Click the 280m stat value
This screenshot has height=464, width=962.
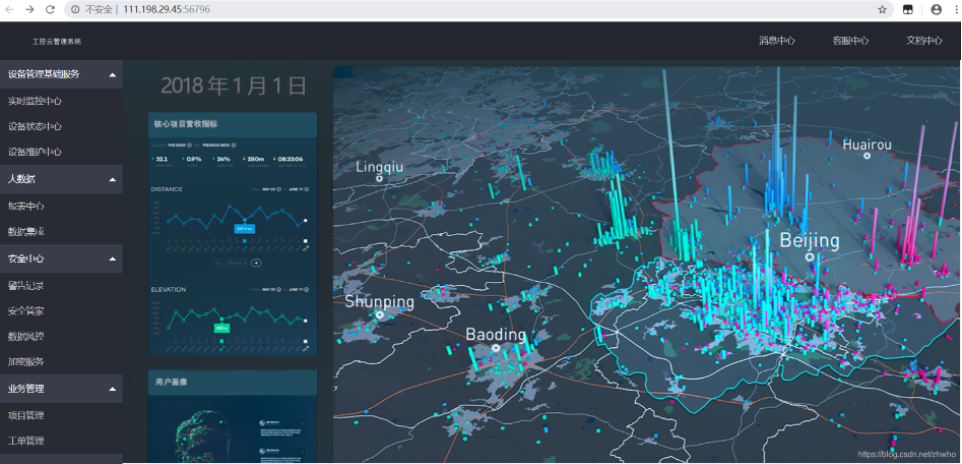256,159
